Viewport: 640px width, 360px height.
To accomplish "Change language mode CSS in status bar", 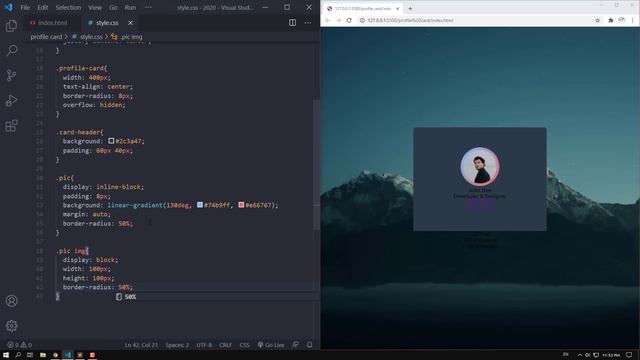I will coord(244,345).
